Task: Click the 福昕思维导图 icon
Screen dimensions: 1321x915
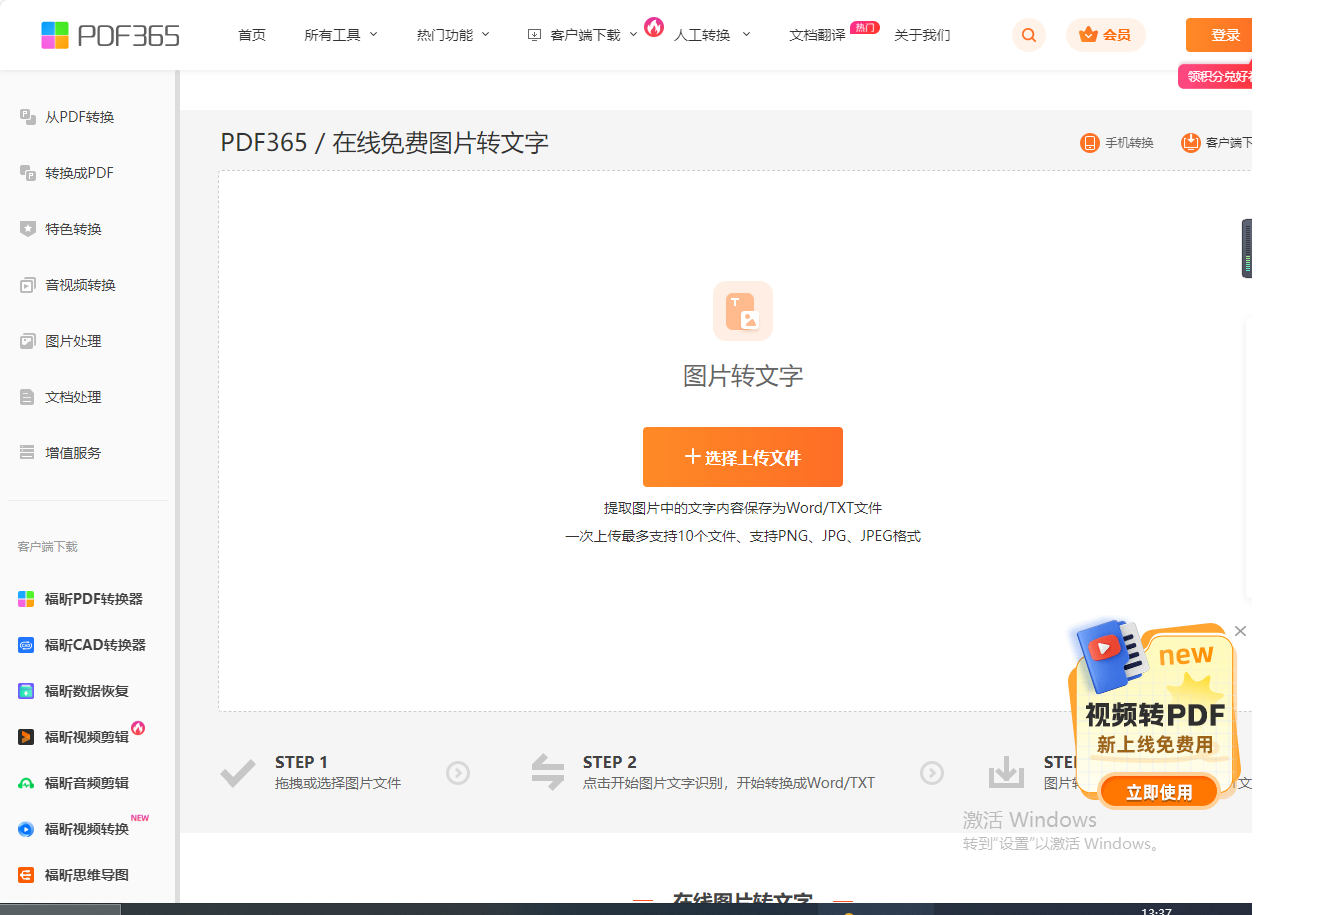Action: tap(26, 875)
